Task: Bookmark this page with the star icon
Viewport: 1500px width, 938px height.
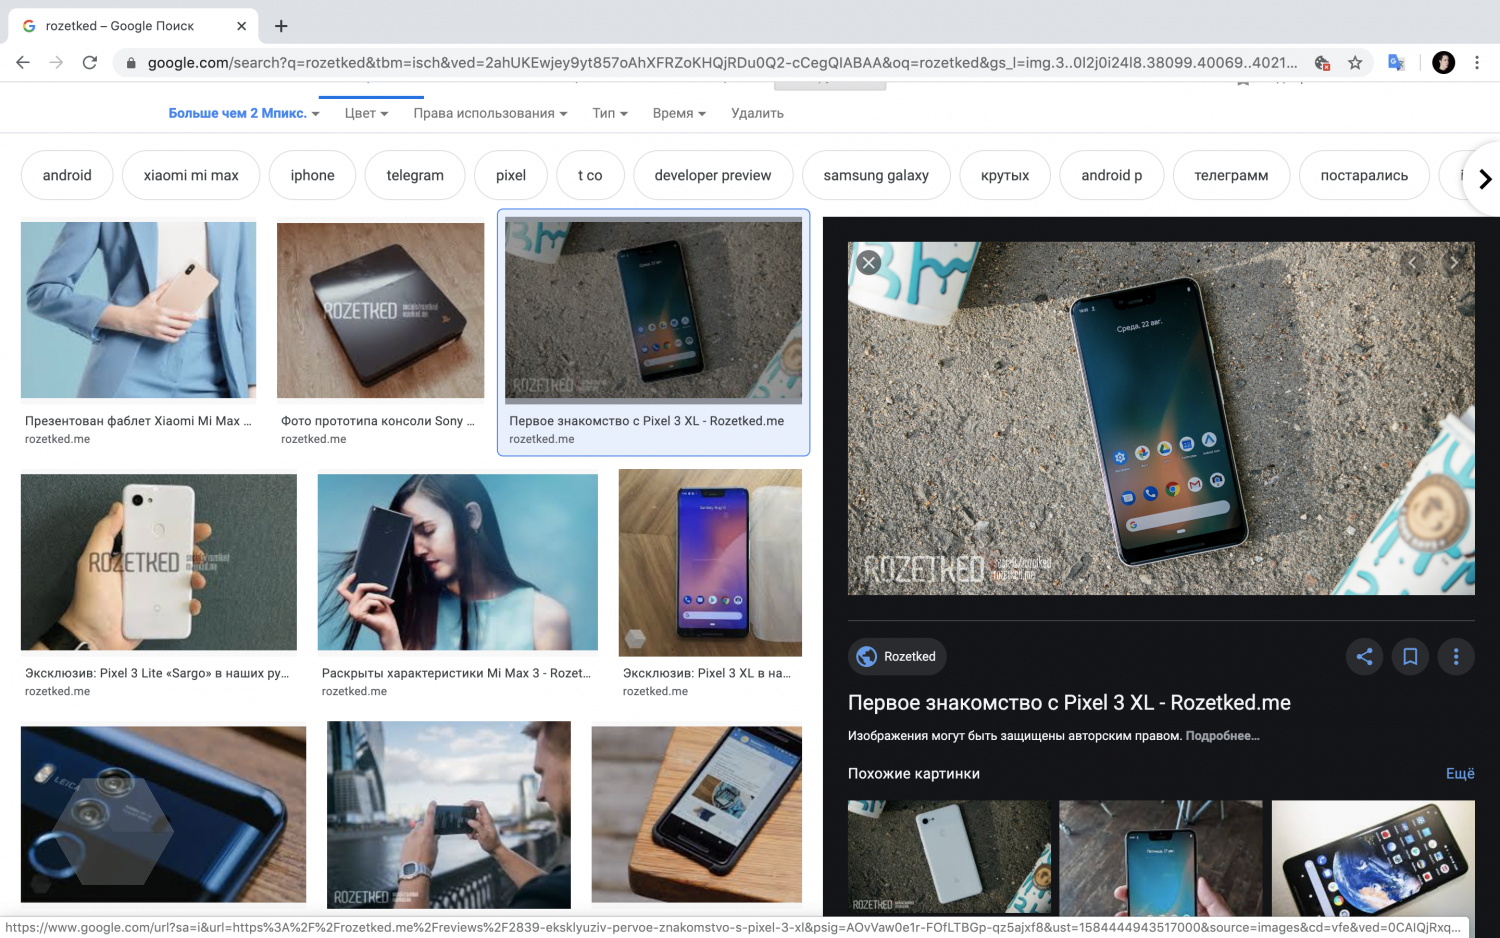Action: point(1355,62)
